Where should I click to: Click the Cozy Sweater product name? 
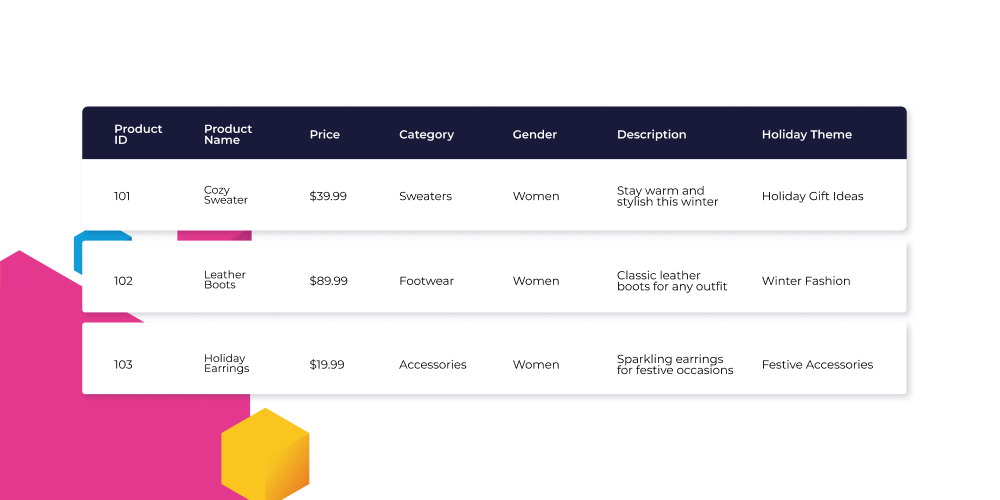click(x=226, y=195)
